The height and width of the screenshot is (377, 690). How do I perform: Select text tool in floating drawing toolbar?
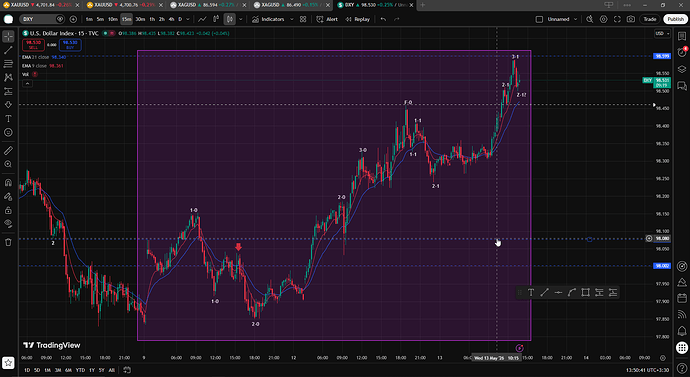pos(531,293)
